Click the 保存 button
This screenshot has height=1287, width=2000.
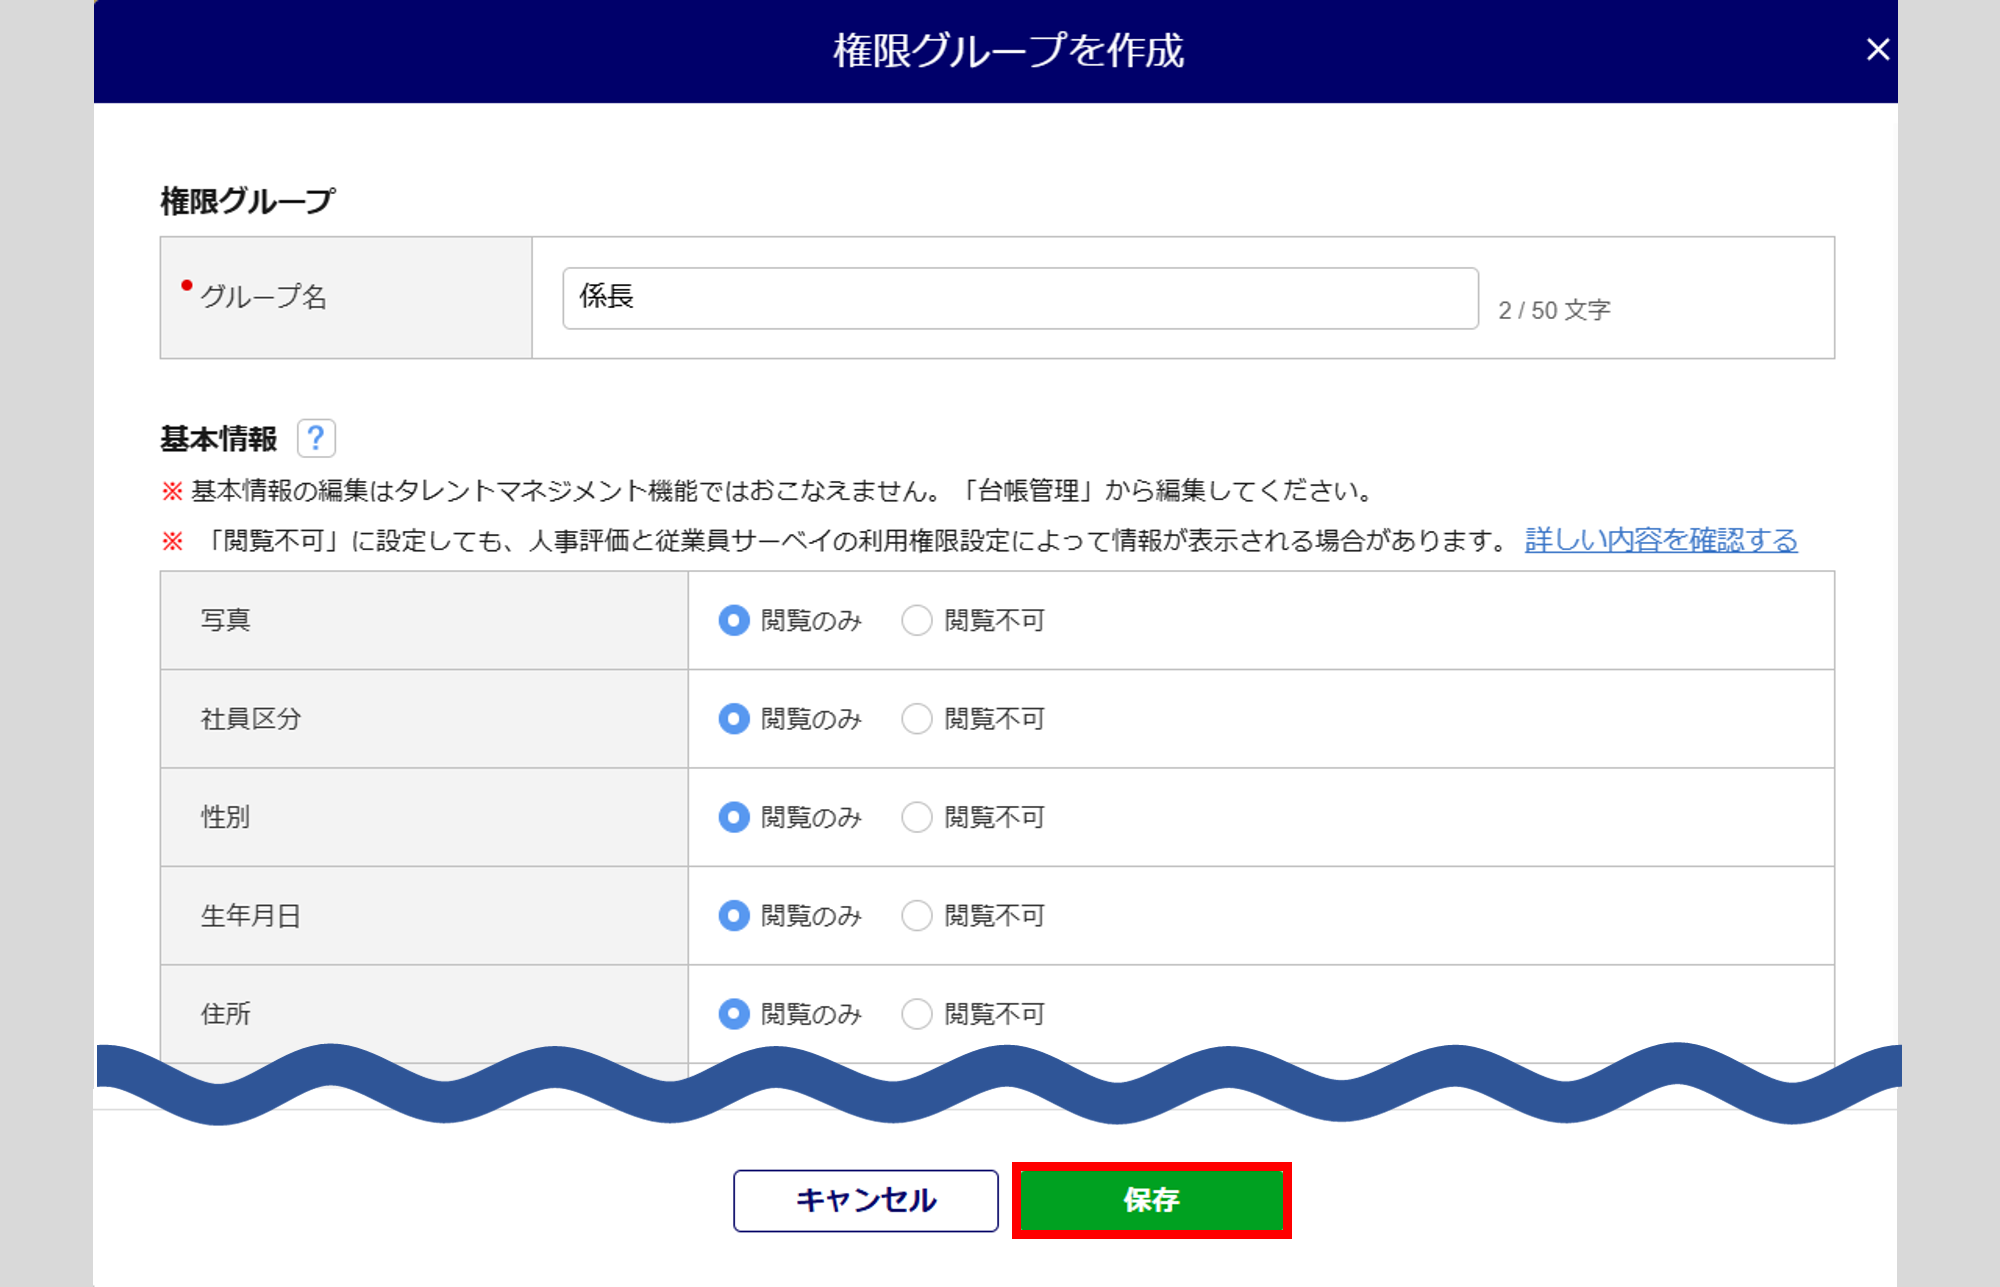point(1151,1200)
